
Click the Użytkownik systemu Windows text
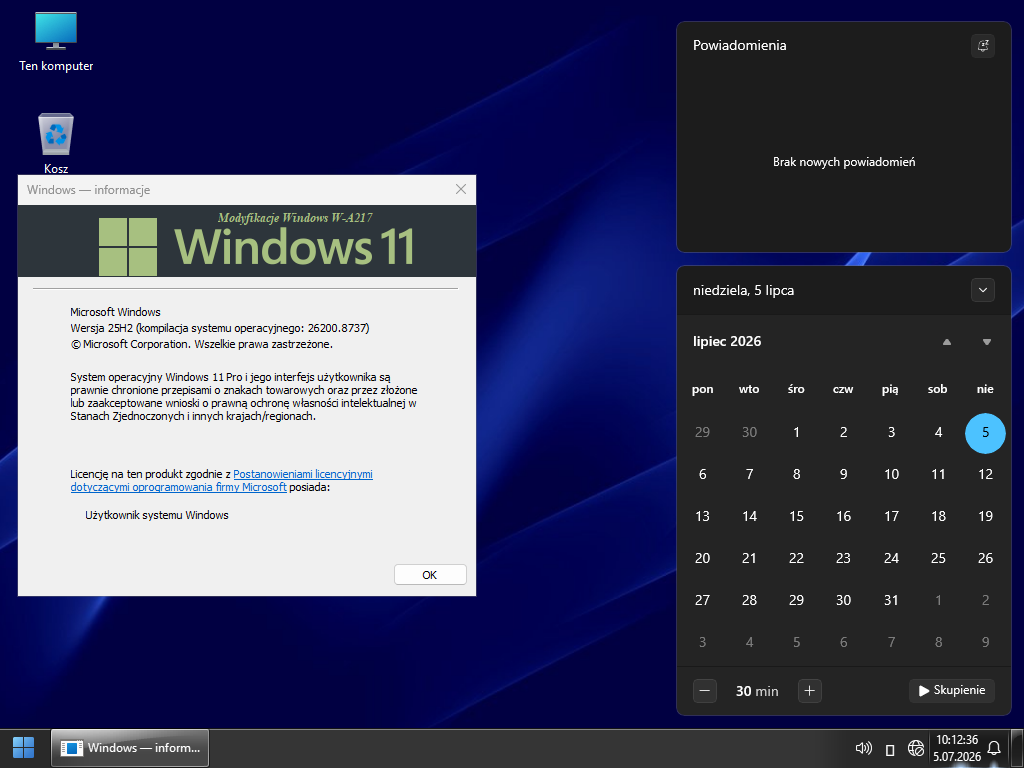coord(157,515)
